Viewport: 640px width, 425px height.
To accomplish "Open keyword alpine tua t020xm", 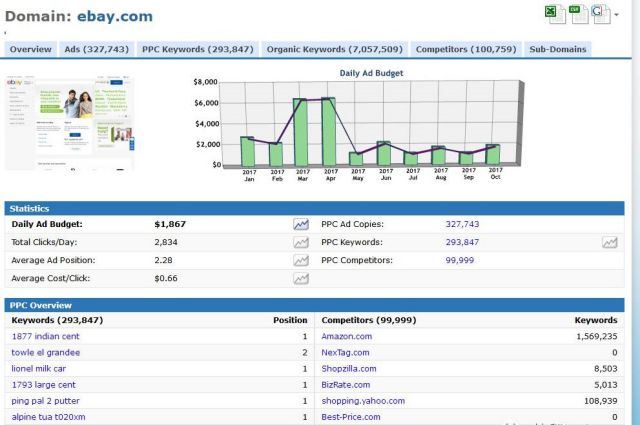I will 48,417.
